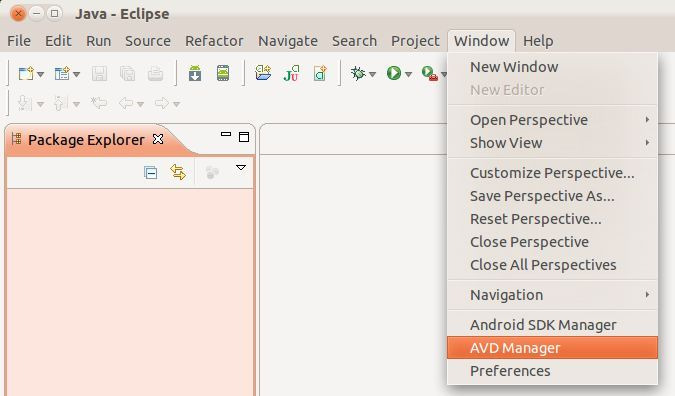Screen dimensions: 675x396
Task: Click the New Android project wizard icon
Action: pyautogui.click(x=62, y=74)
